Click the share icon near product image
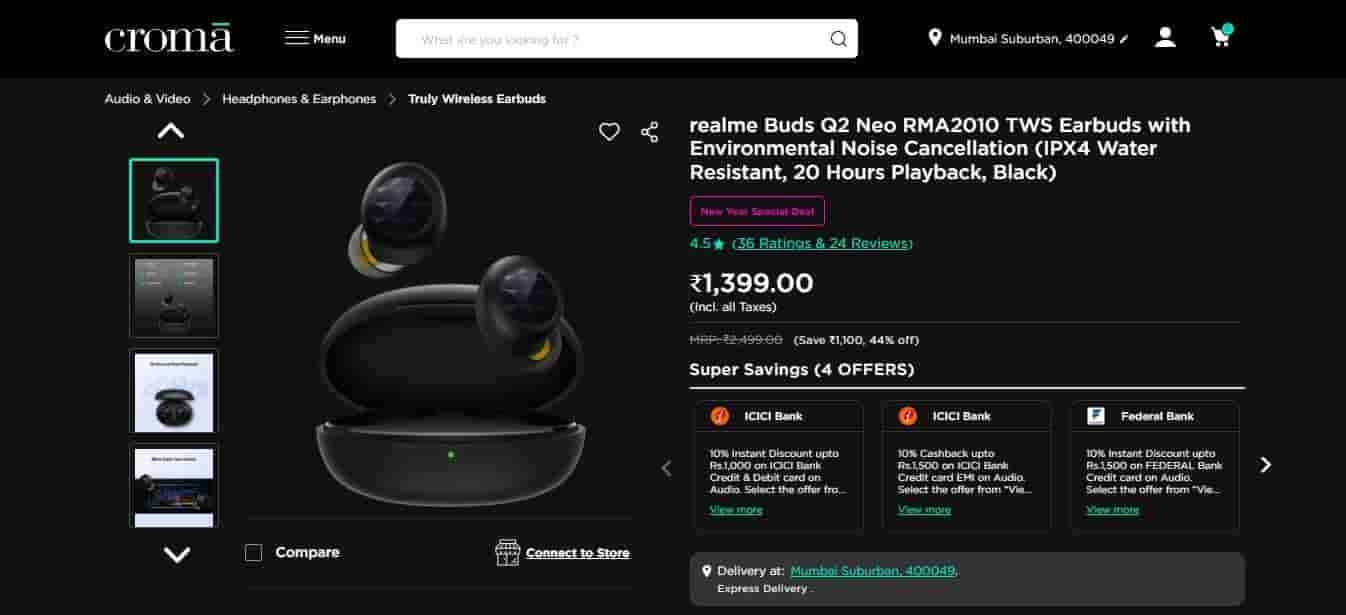This screenshot has width=1346, height=615. [x=650, y=130]
